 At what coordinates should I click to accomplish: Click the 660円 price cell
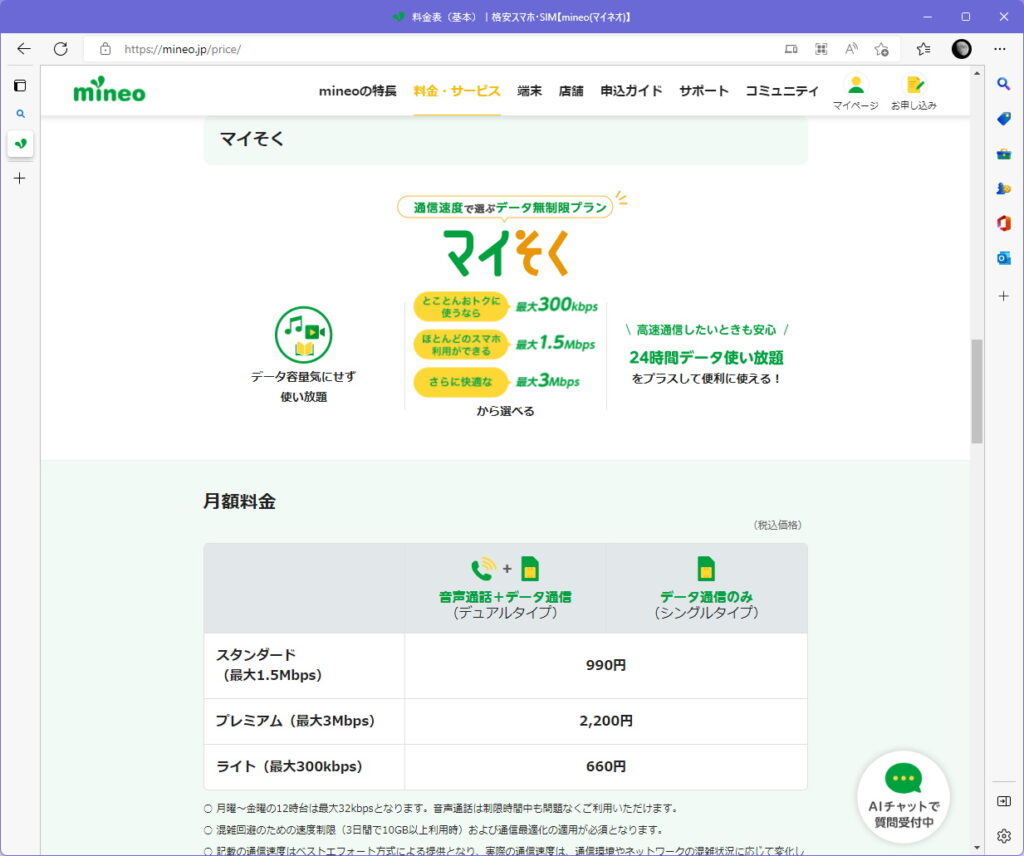(605, 767)
